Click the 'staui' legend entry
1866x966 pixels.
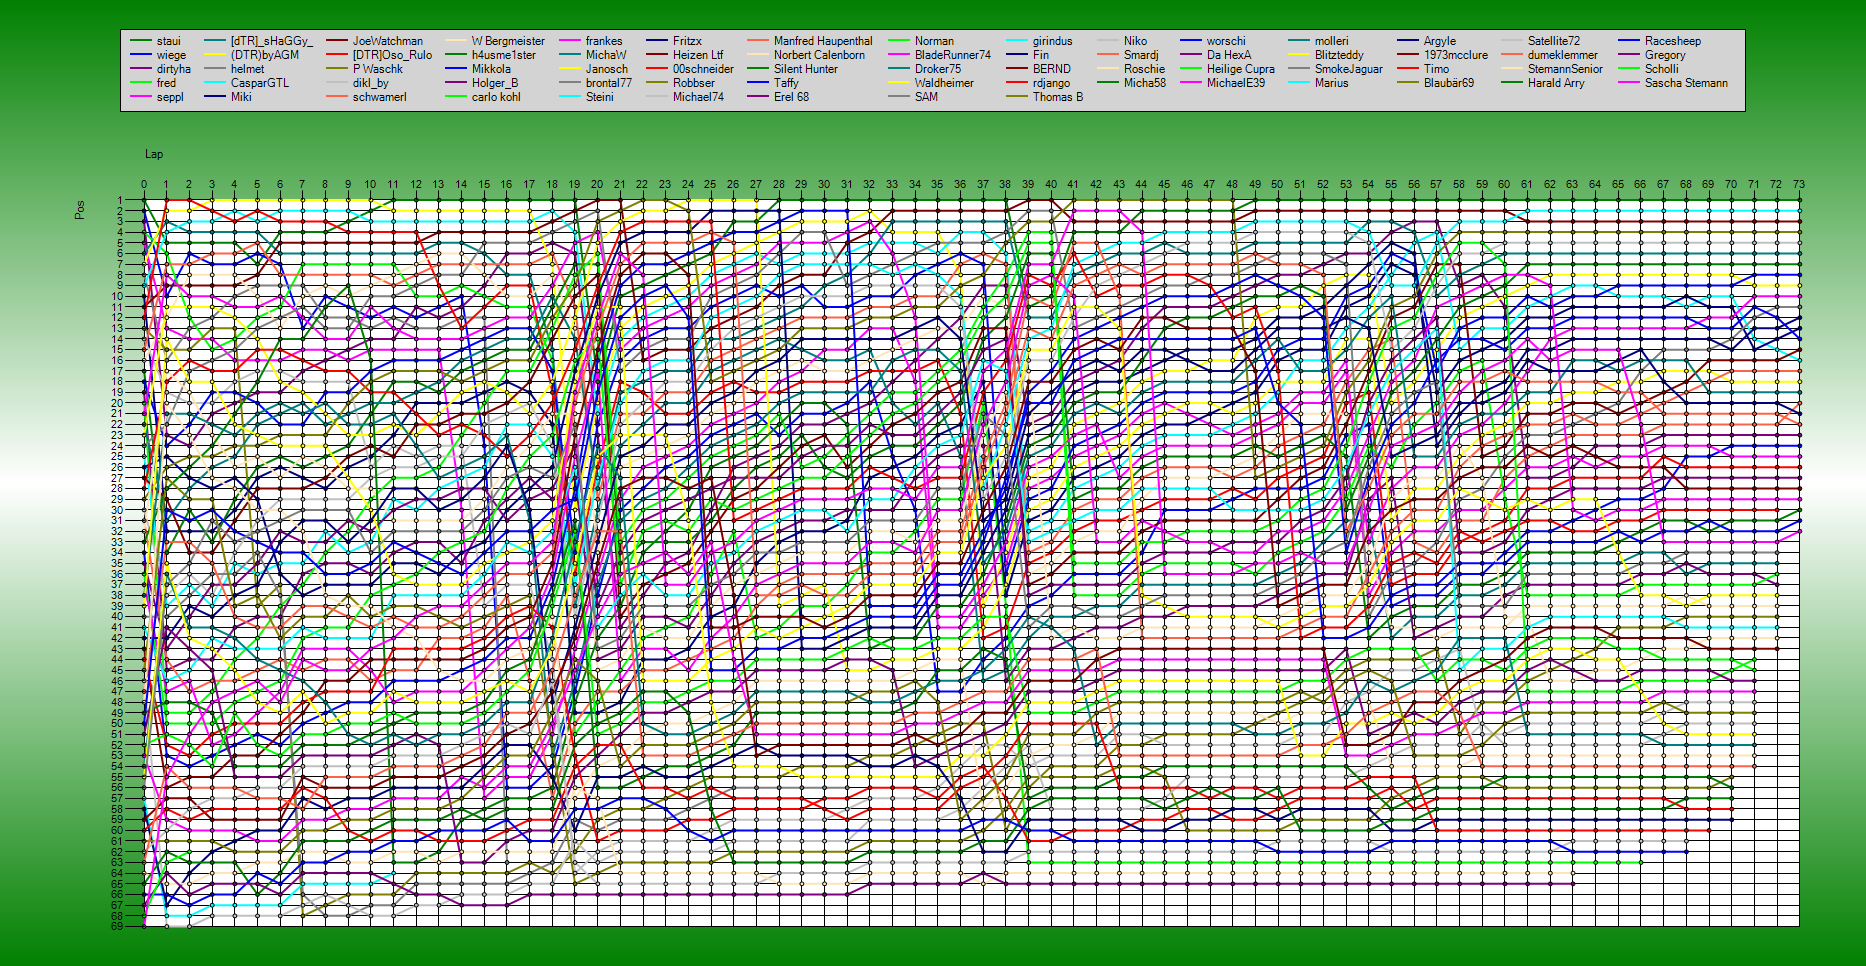[169, 41]
